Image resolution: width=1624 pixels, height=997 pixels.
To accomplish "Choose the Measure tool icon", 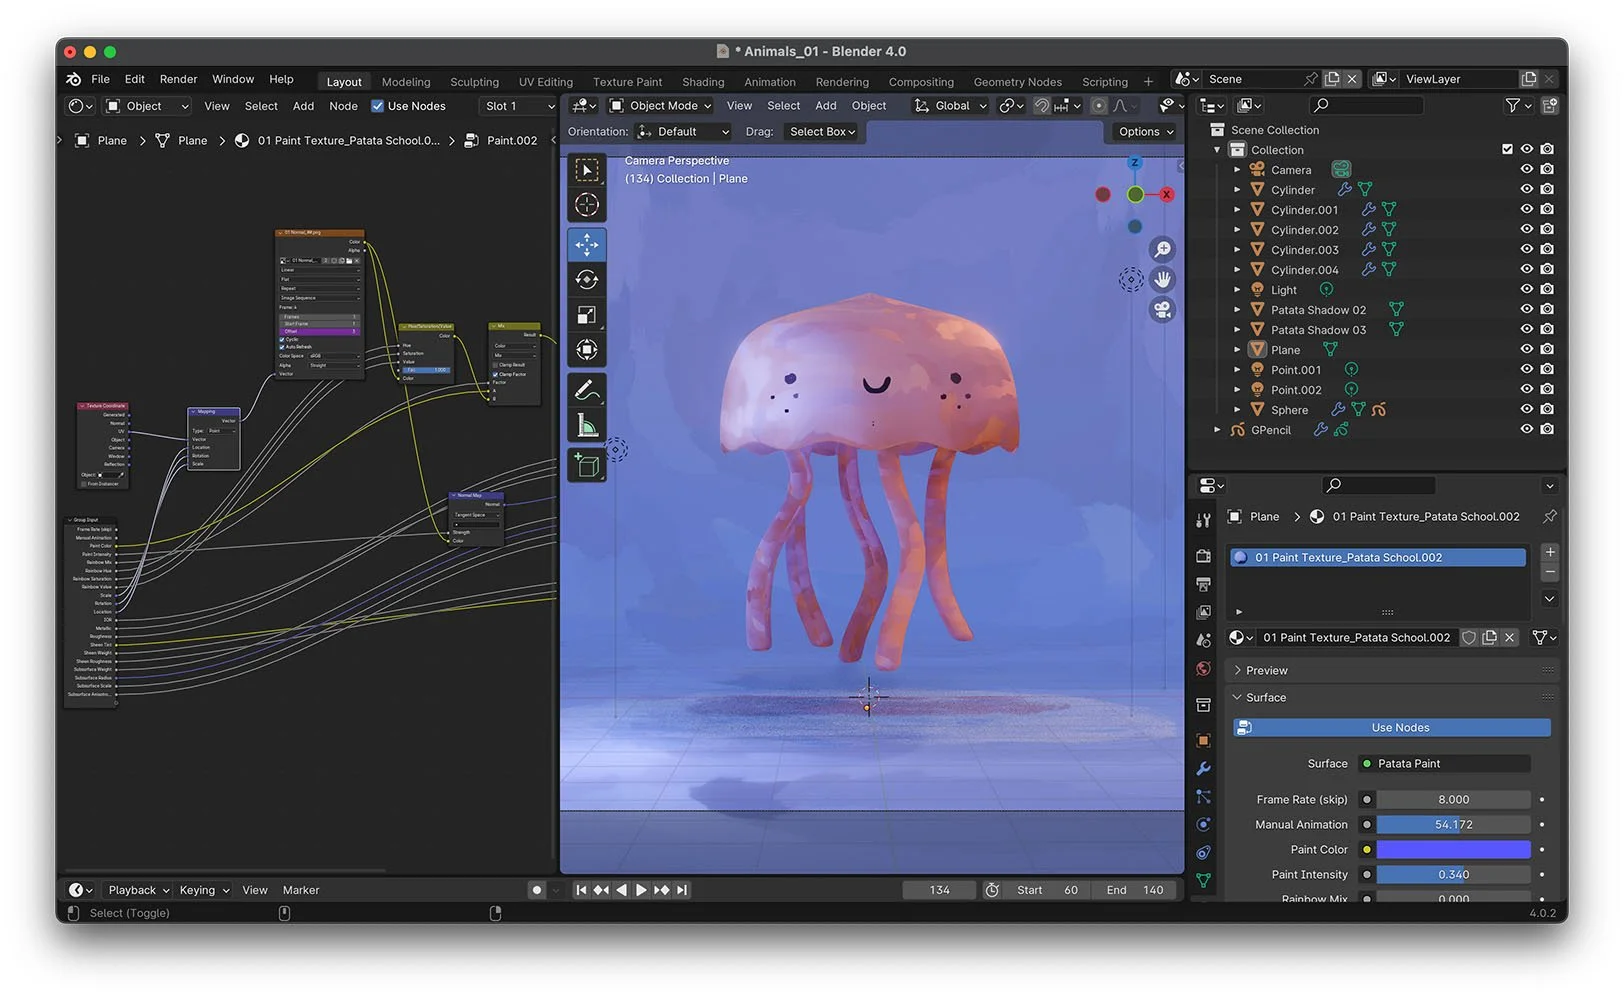I will pyautogui.click(x=587, y=426).
